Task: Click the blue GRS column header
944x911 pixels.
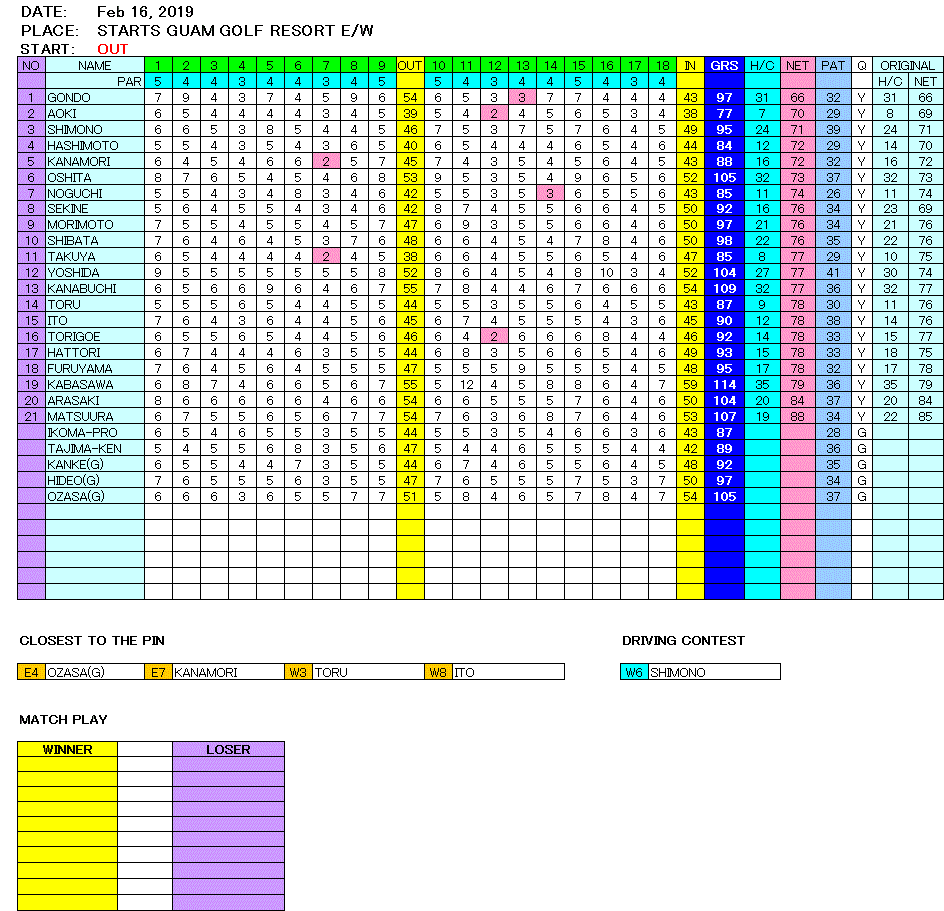Action: click(724, 65)
